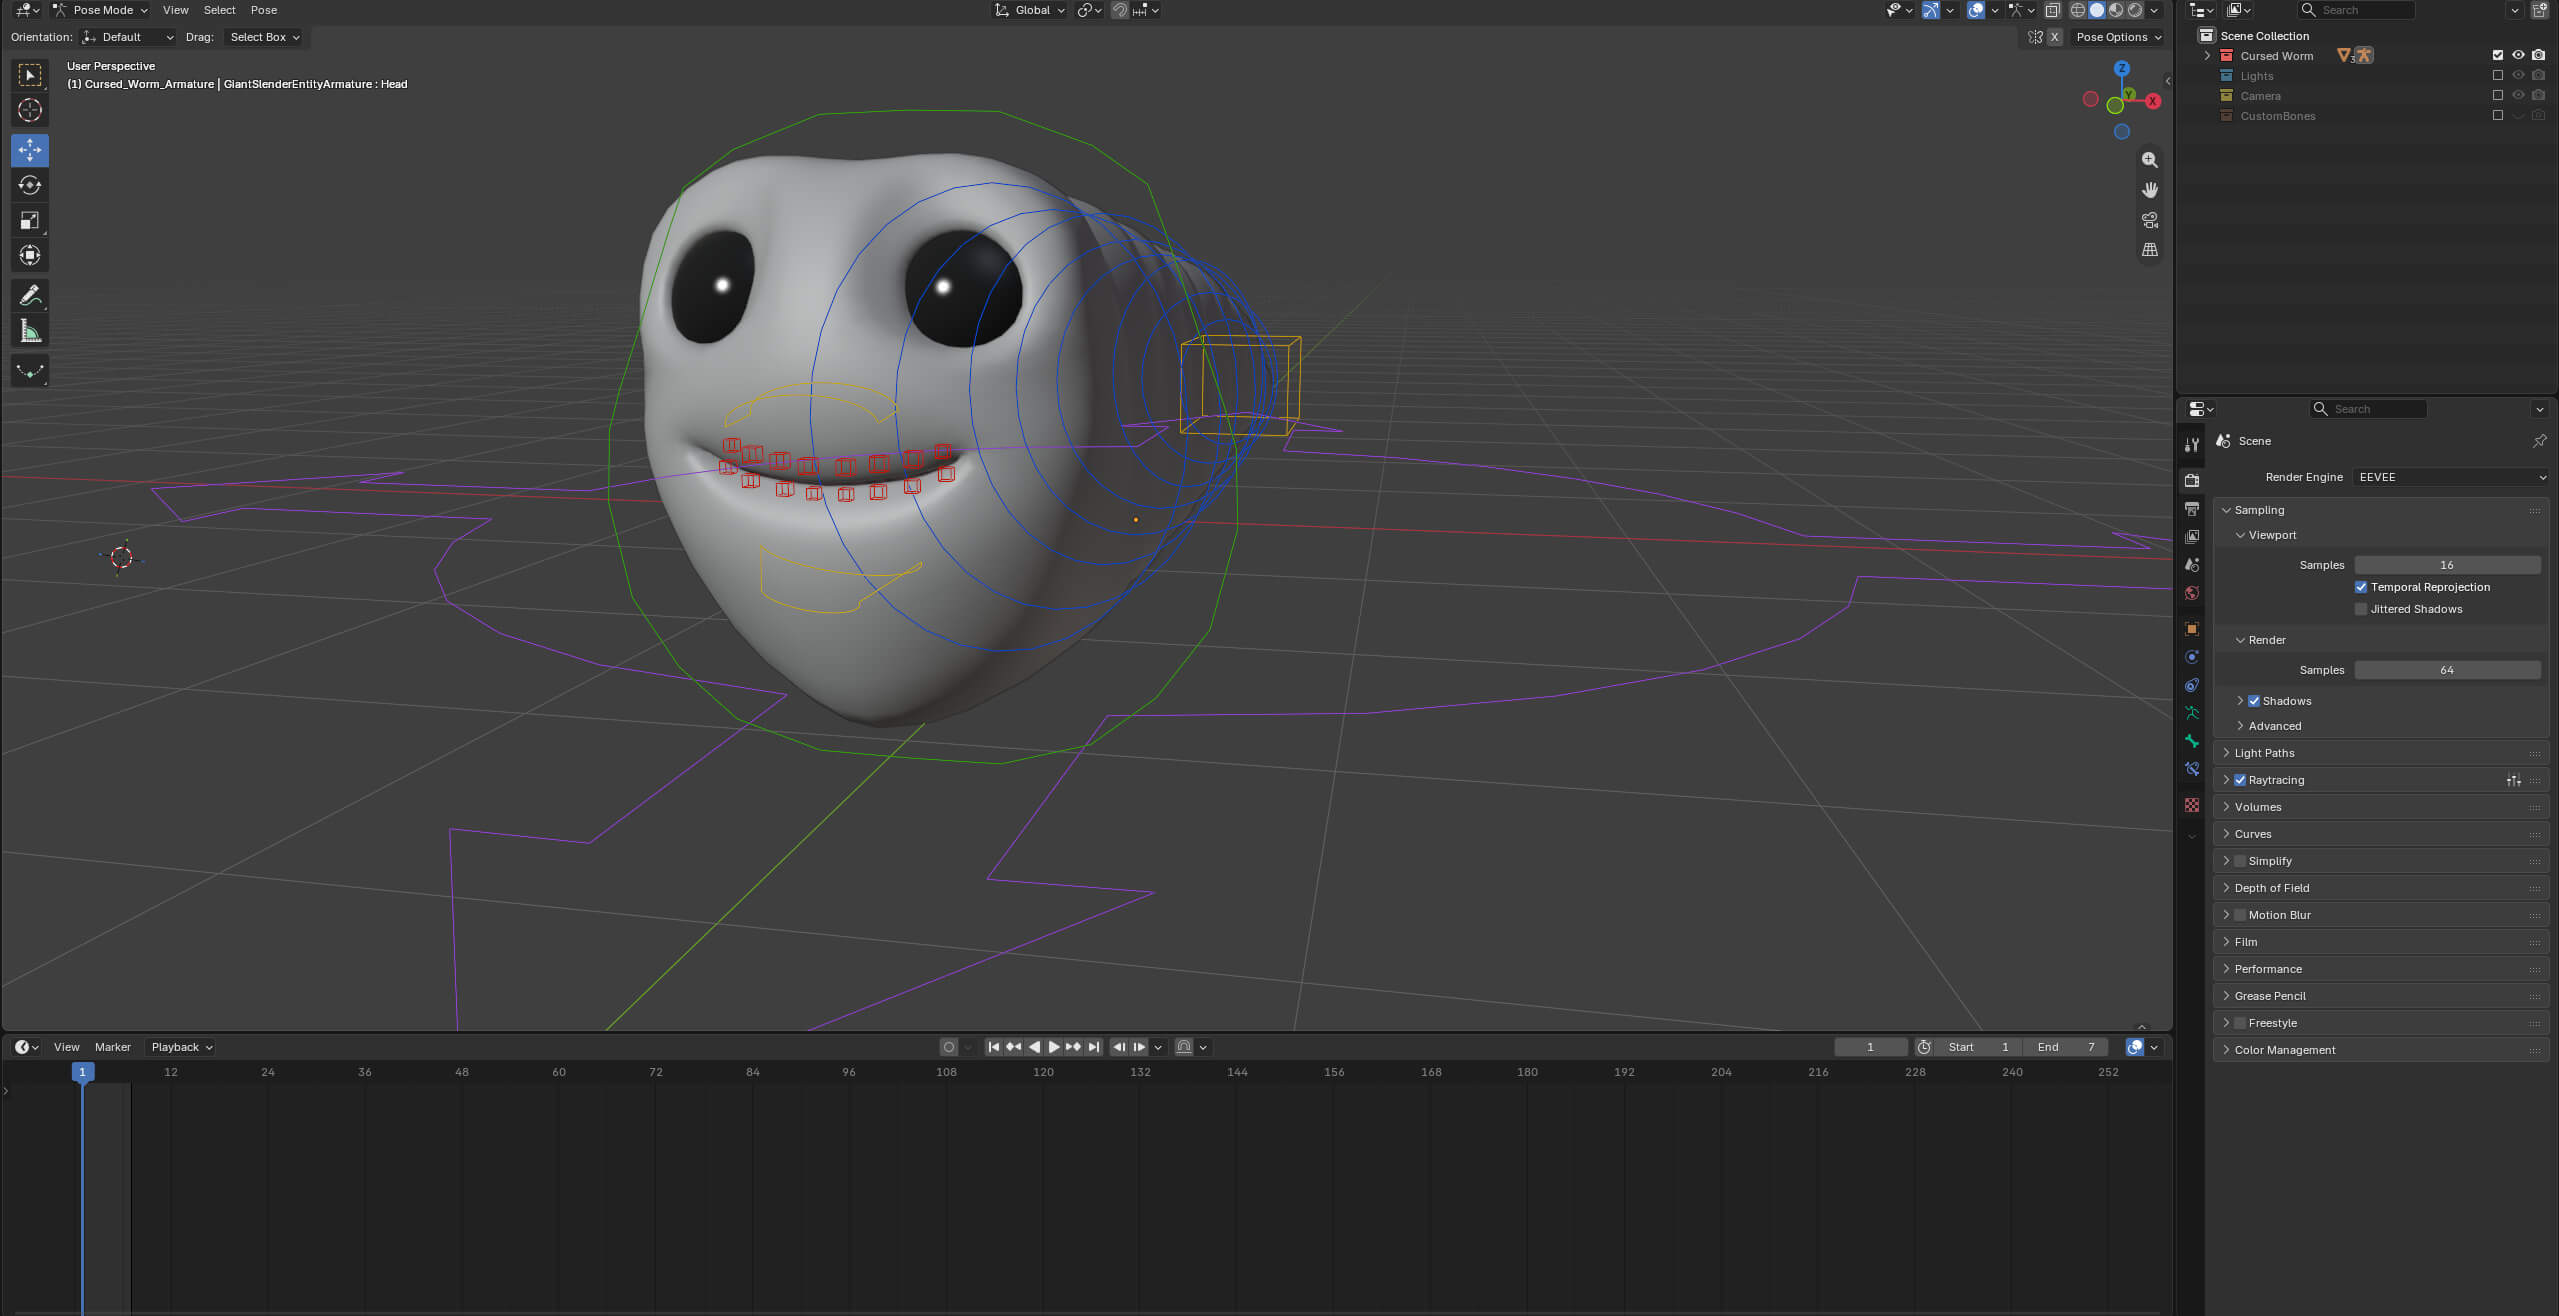Click the viewport pan hand icon

point(2149,190)
